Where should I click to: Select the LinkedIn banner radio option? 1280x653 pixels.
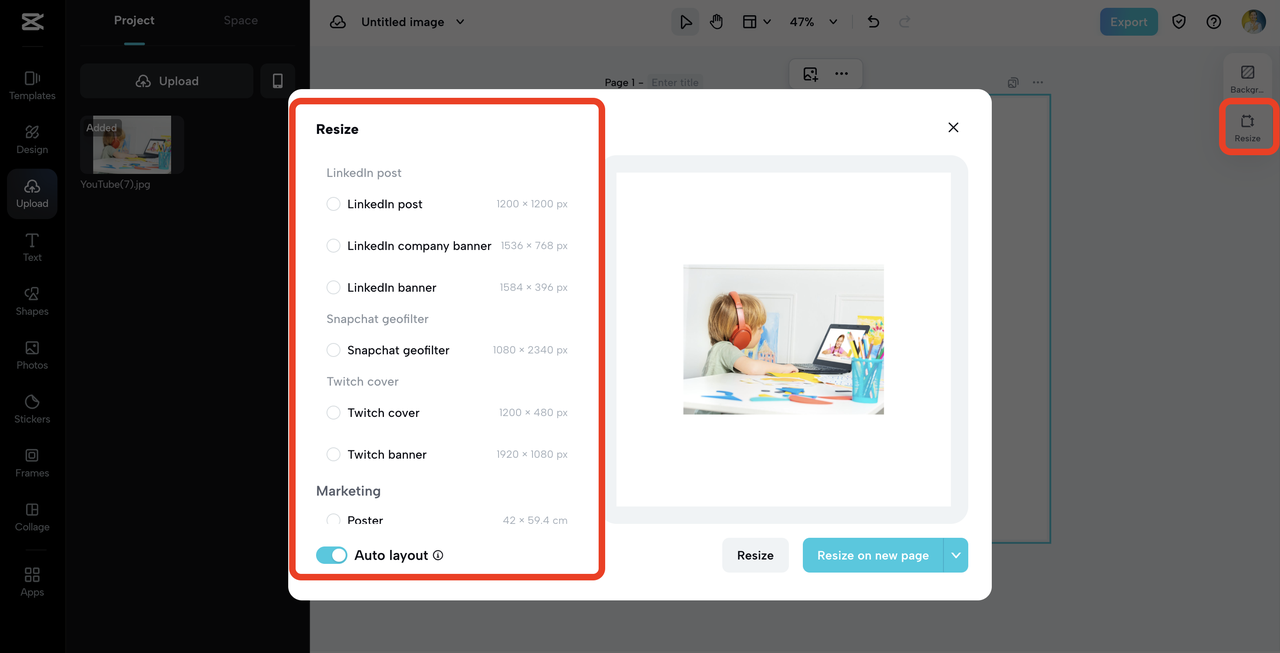point(334,287)
